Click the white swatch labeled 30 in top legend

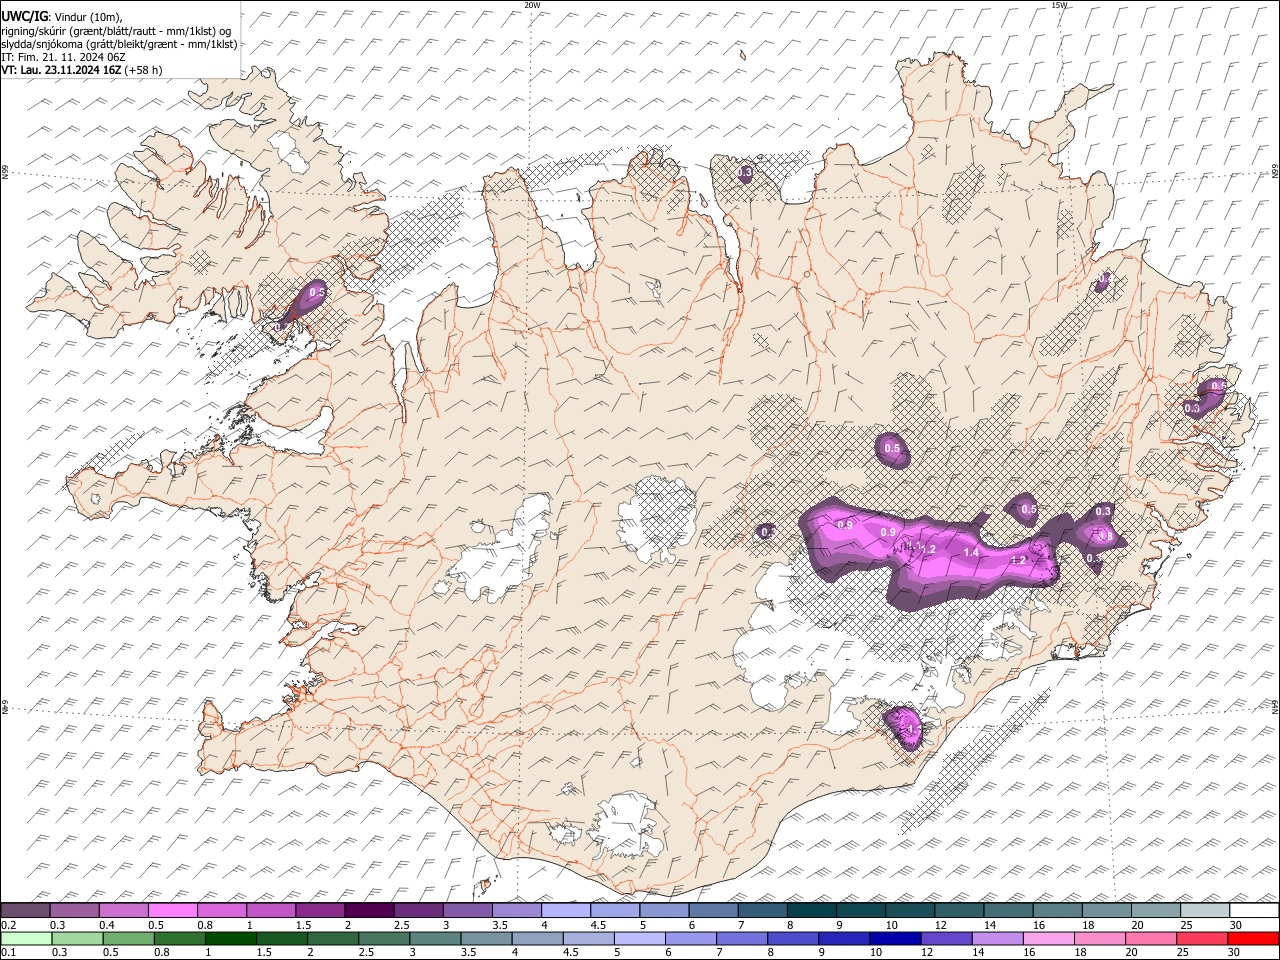tap(1254, 910)
